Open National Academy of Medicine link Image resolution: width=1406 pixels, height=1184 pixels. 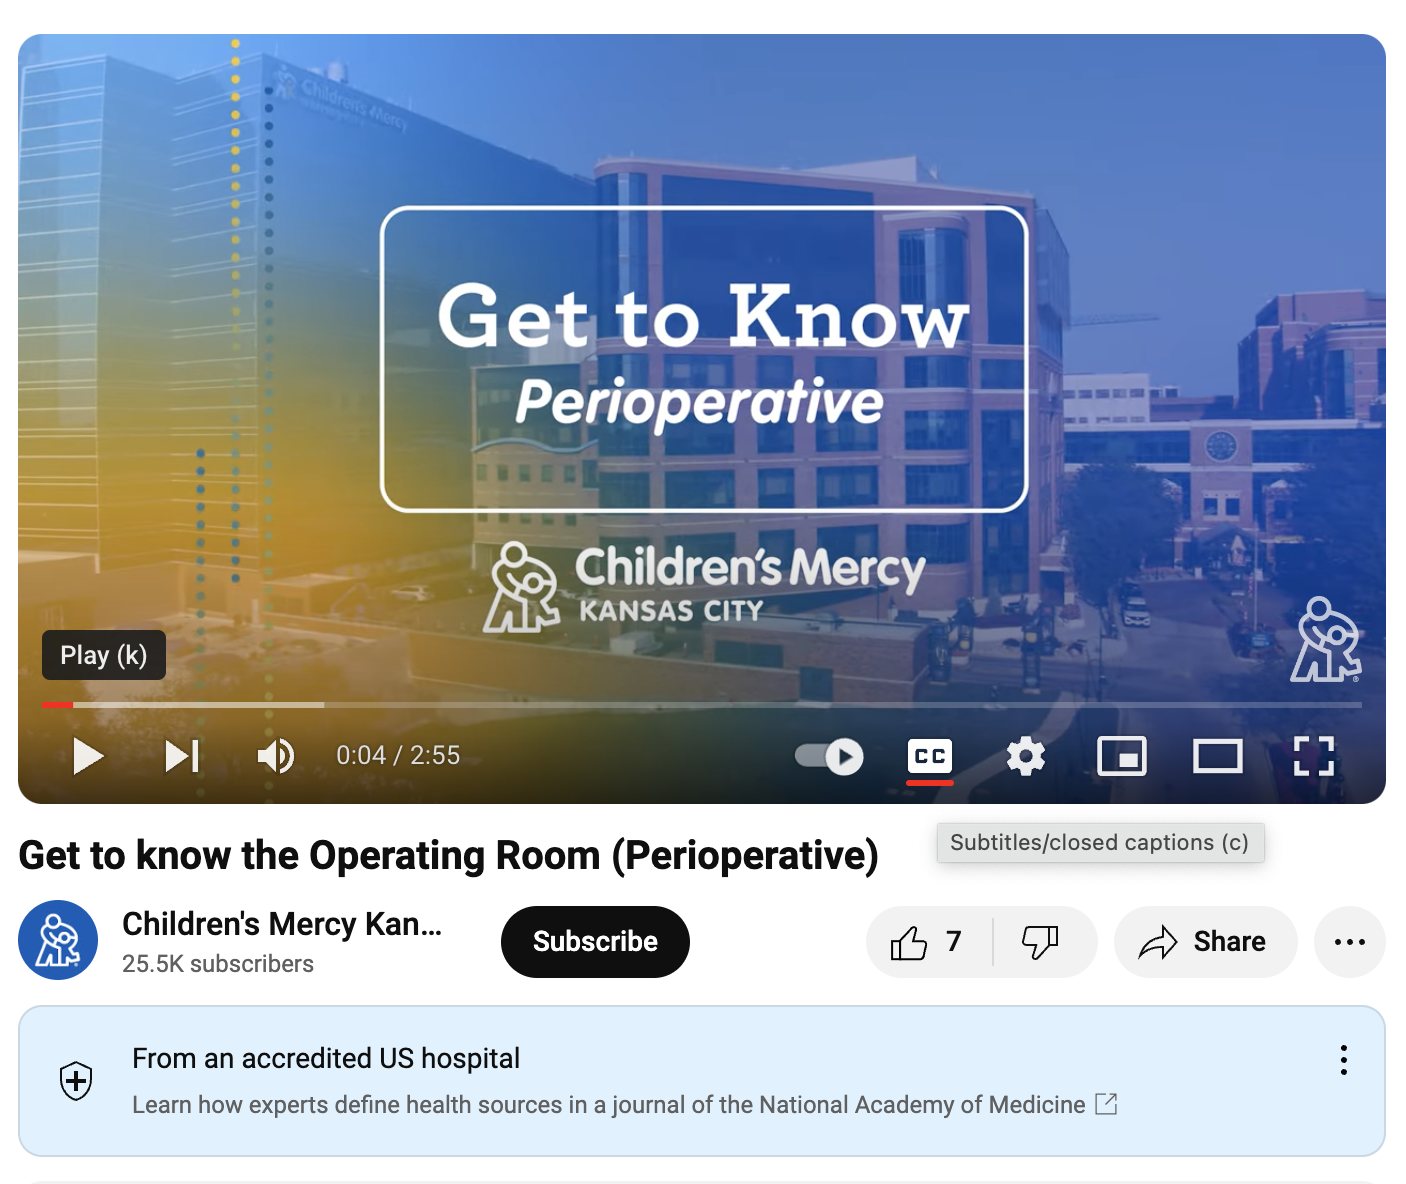(x=625, y=1105)
